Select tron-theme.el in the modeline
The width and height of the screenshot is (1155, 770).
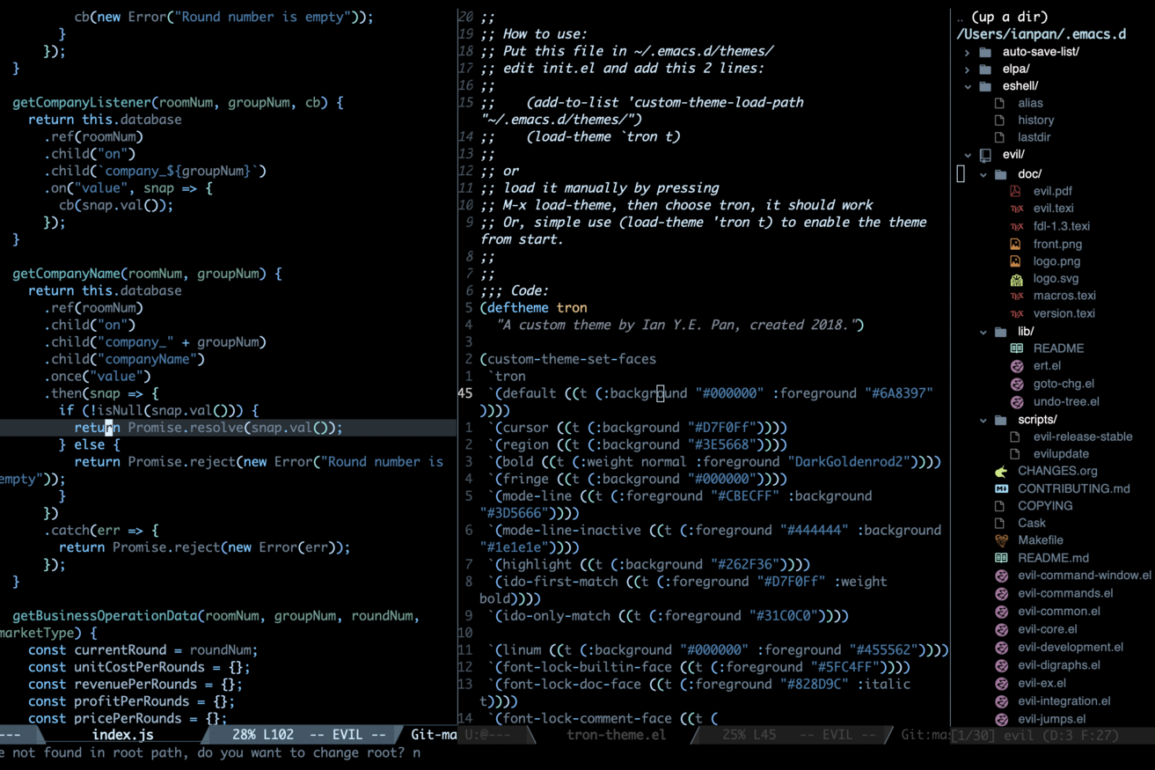pyautogui.click(x=616, y=734)
